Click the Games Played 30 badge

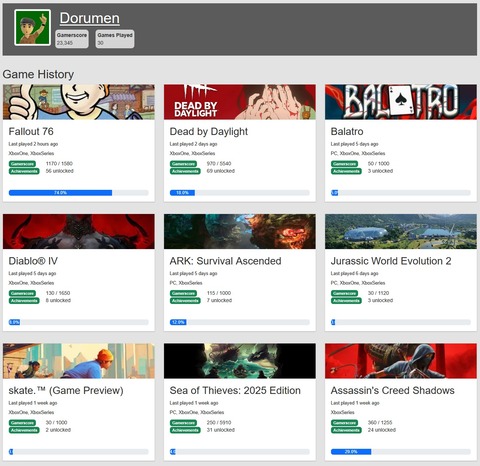115,39
